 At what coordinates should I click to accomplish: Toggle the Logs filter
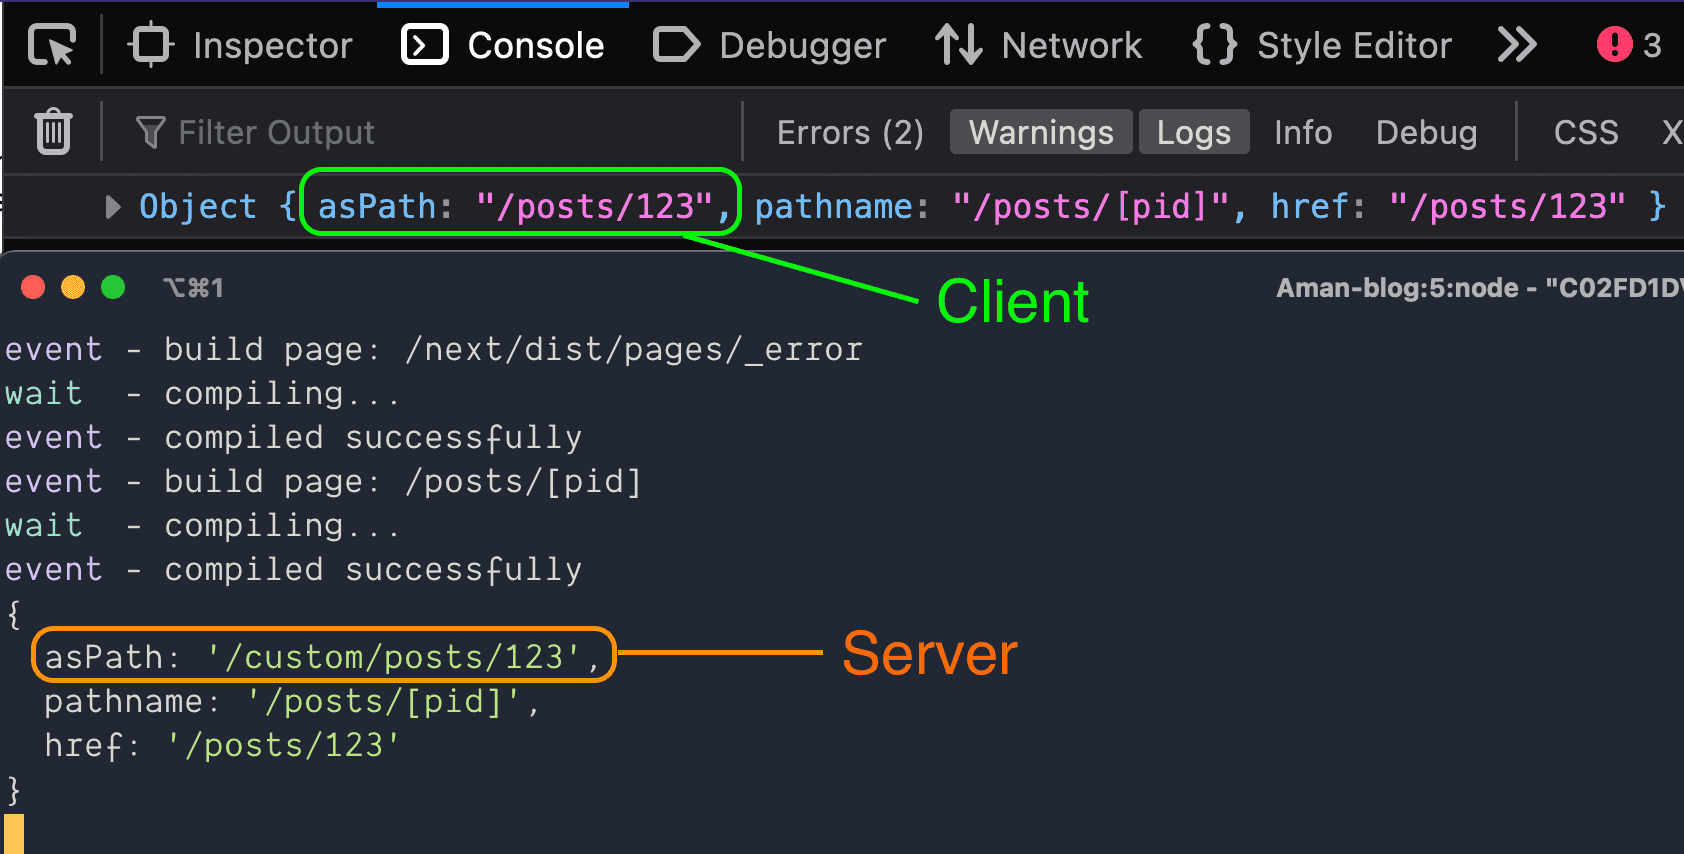click(1194, 132)
